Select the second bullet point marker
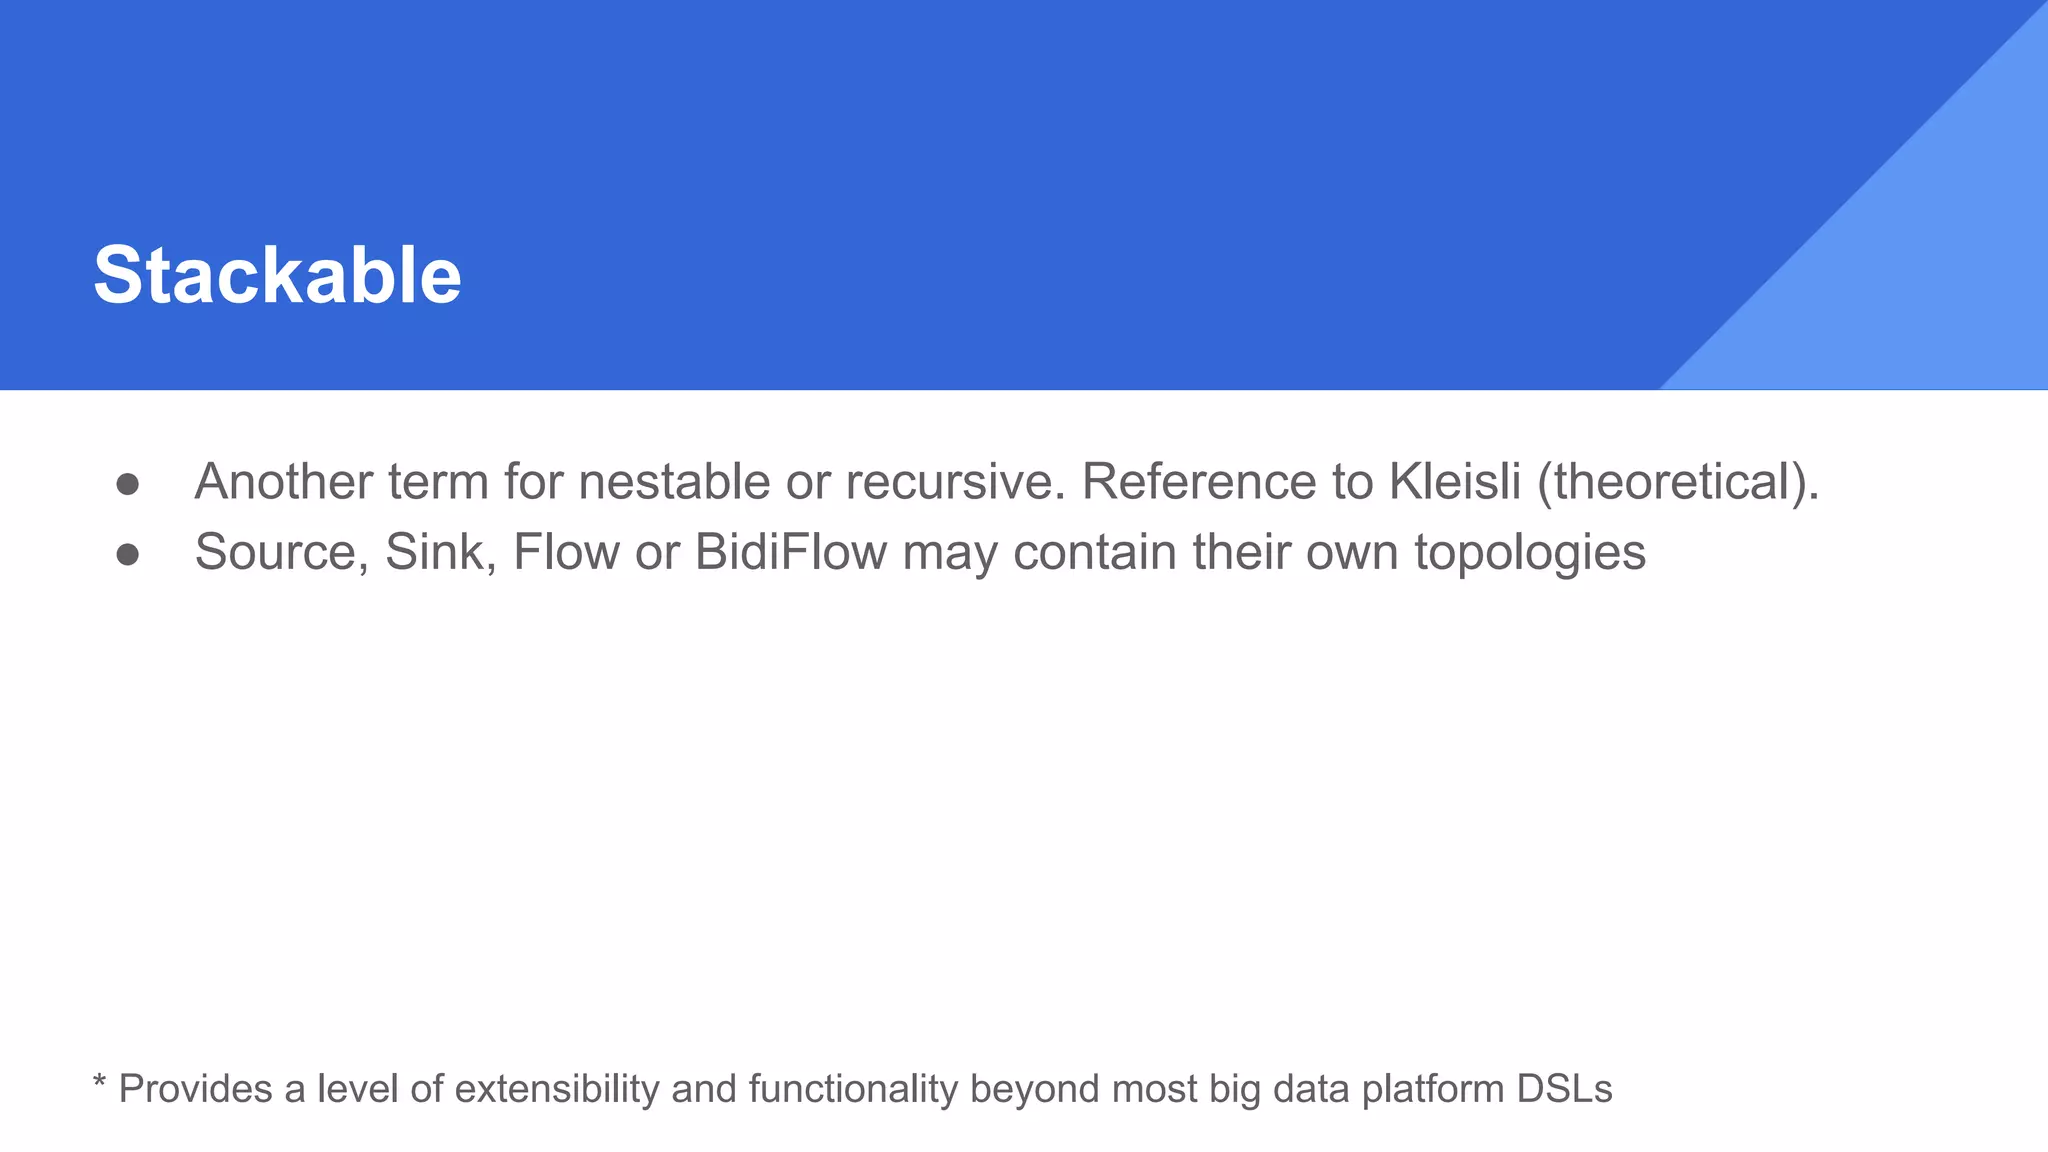Image resolution: width=2048 pixels, height=1152 pixels. [x=127, y=555]
